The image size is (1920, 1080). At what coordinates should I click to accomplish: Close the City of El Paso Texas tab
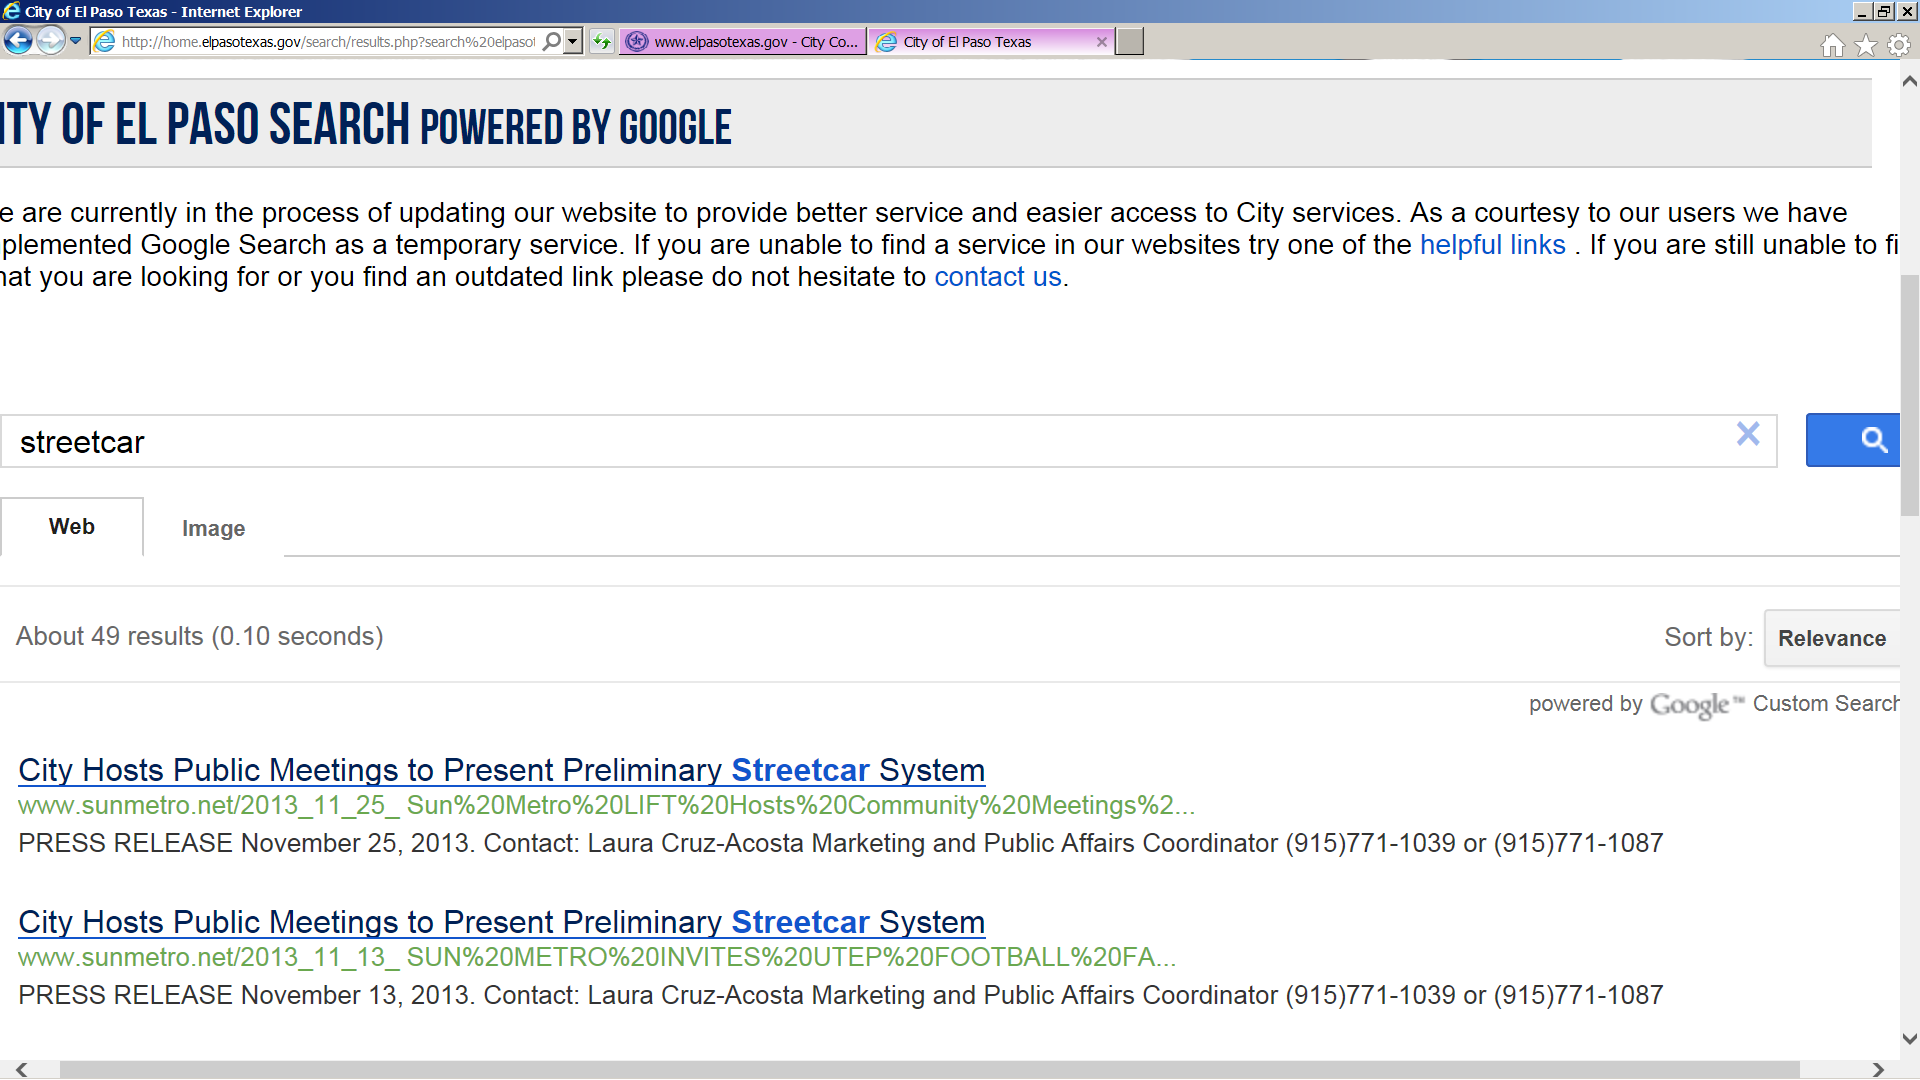(x=1101, y=42)
